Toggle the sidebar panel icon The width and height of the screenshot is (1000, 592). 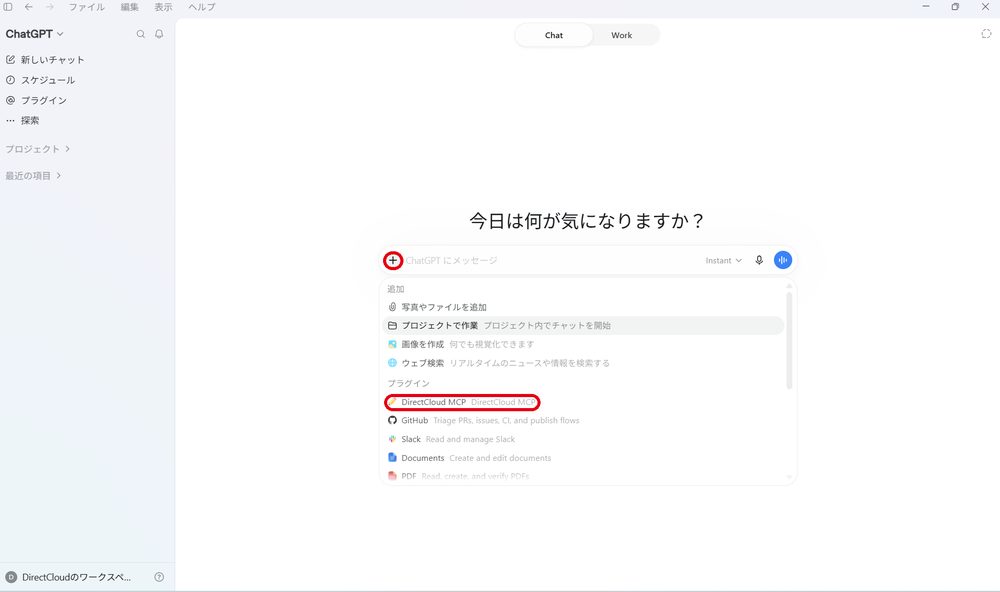click(8, 7)
